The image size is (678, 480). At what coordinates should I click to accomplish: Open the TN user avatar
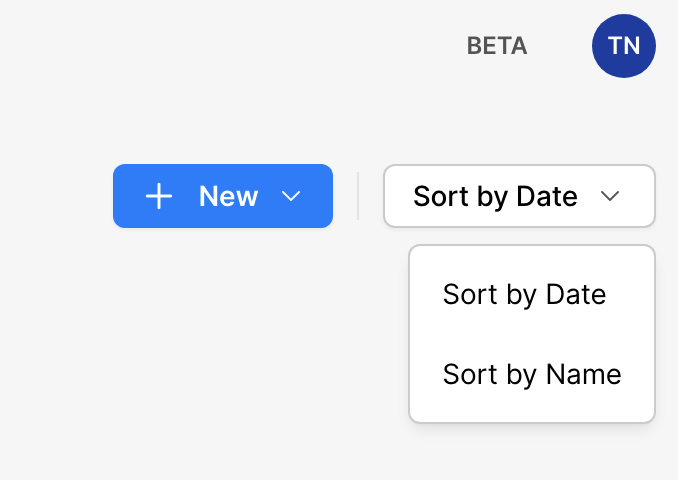pos(623,46)
